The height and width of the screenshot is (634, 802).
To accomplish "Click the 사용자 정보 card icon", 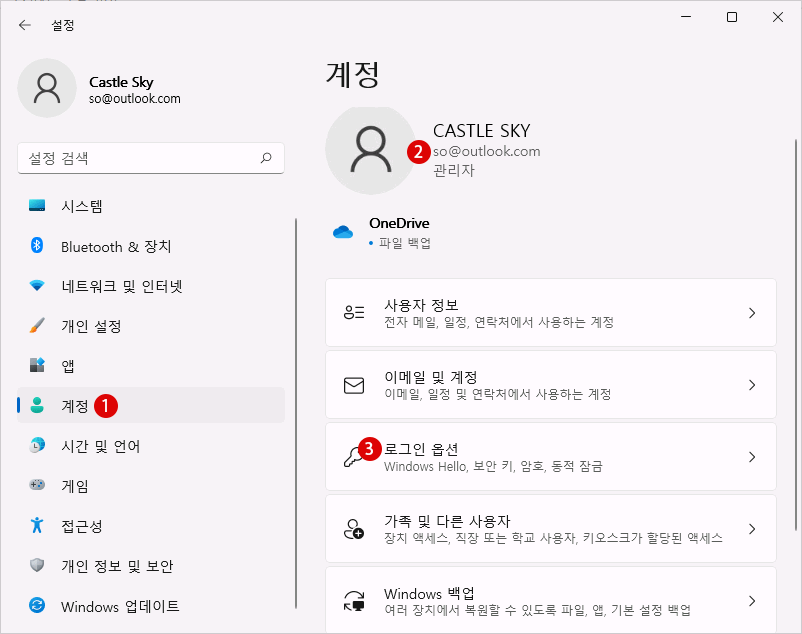I will pyautogui.click(x=354, y=312).
